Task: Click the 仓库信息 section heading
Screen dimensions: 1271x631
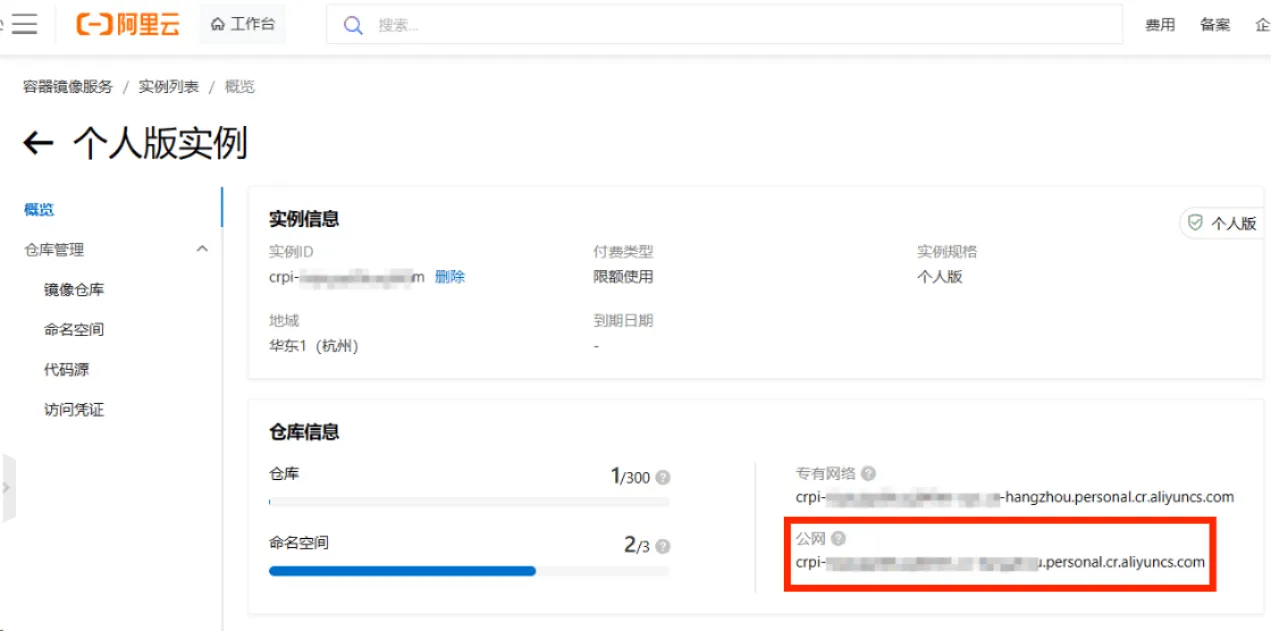Action: tap(304, 432)
